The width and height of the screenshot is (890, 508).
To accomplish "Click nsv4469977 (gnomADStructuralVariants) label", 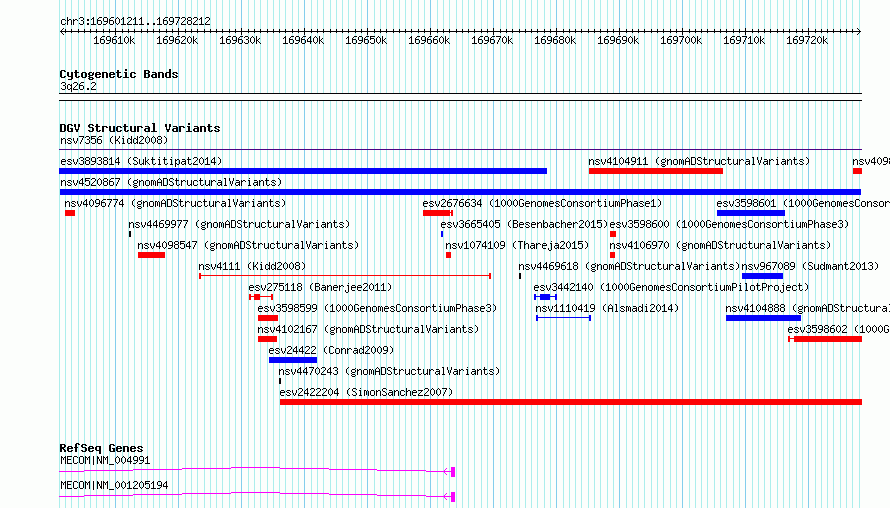I will pyautogui.click(x=239, y=224).
